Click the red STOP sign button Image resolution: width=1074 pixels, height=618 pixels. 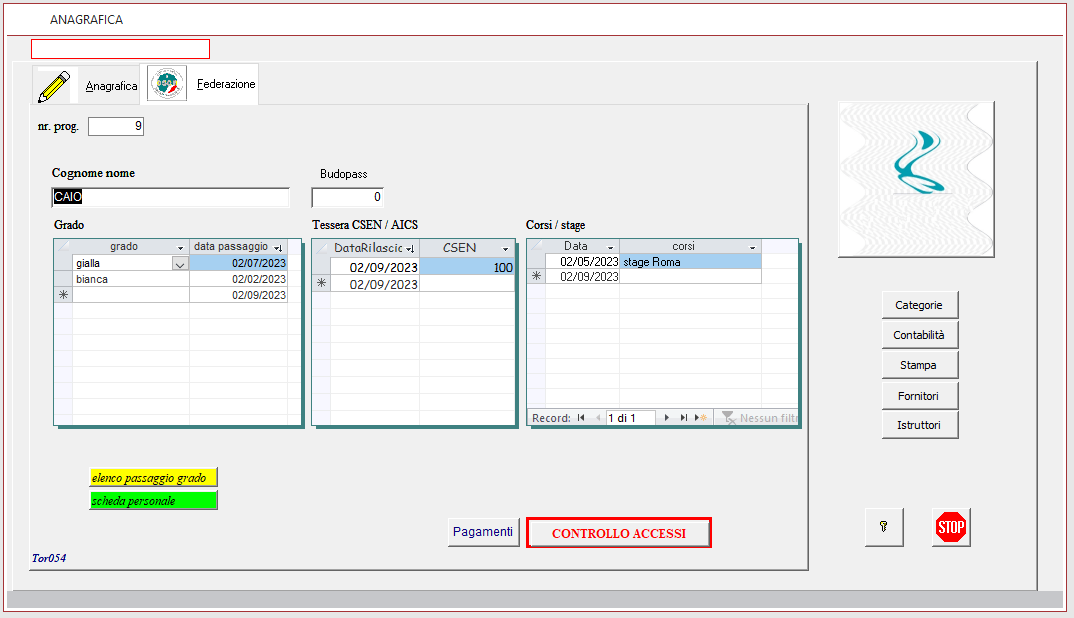951,527
